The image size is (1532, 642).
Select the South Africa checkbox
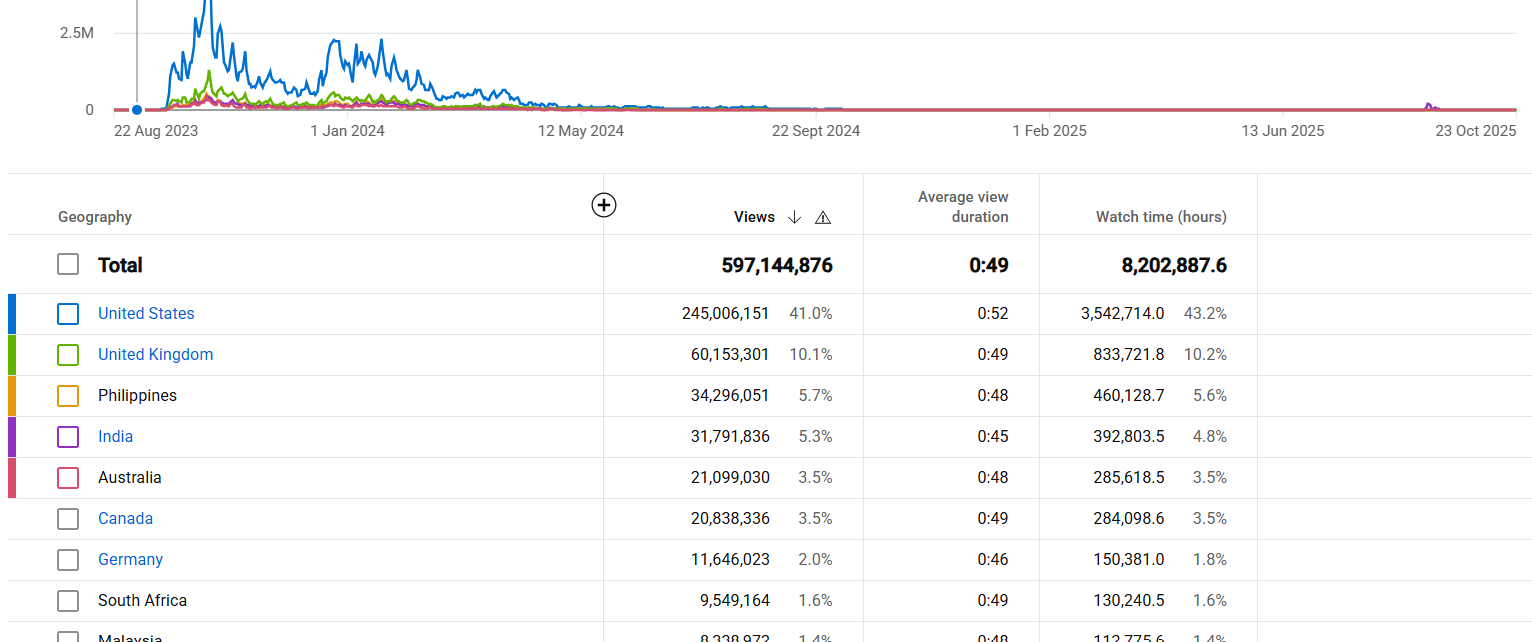(x=68, y=601)
